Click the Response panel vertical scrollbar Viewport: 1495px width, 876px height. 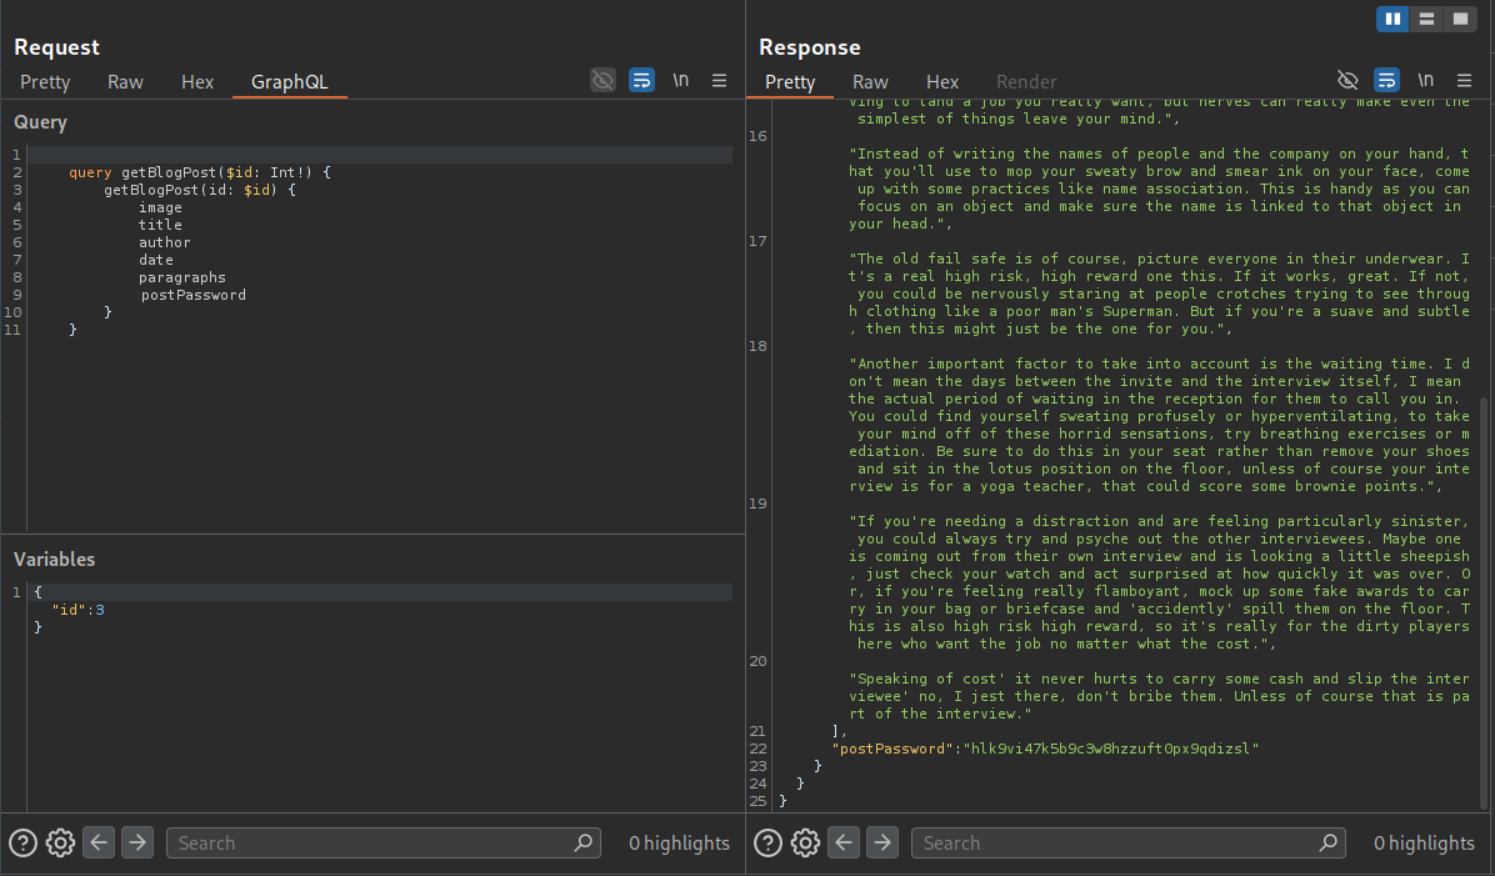[1484, 600]
